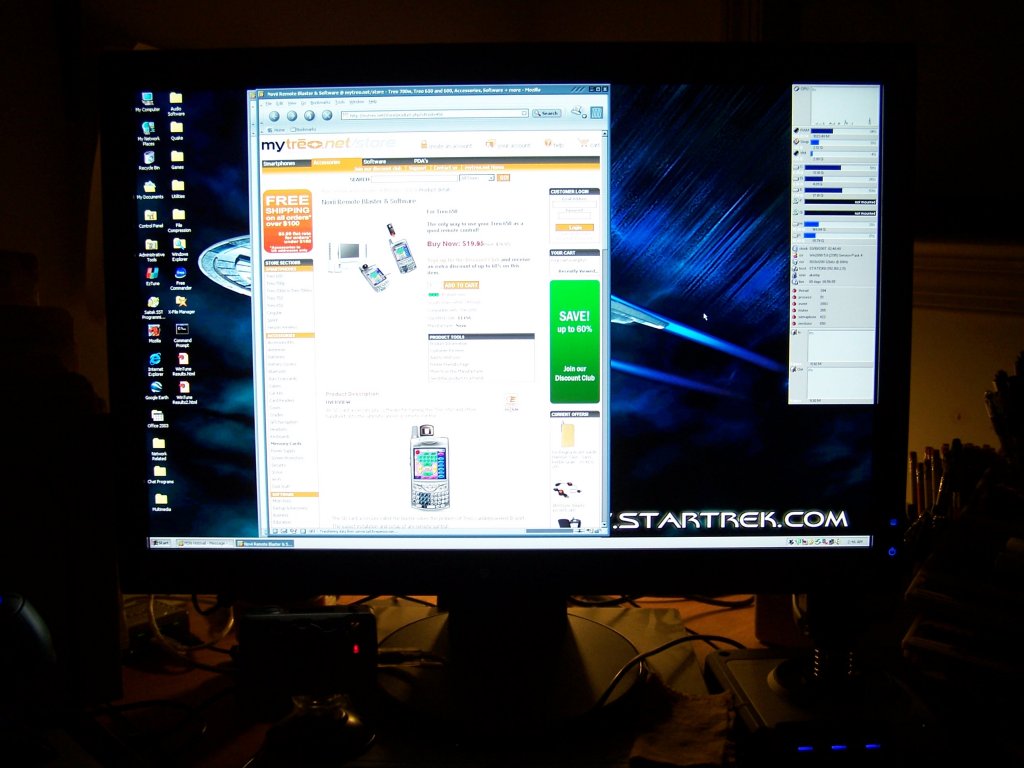Select the Control Panel desktop icon
This screenshot has width=1024, height=768.
(x=151, y=218)
